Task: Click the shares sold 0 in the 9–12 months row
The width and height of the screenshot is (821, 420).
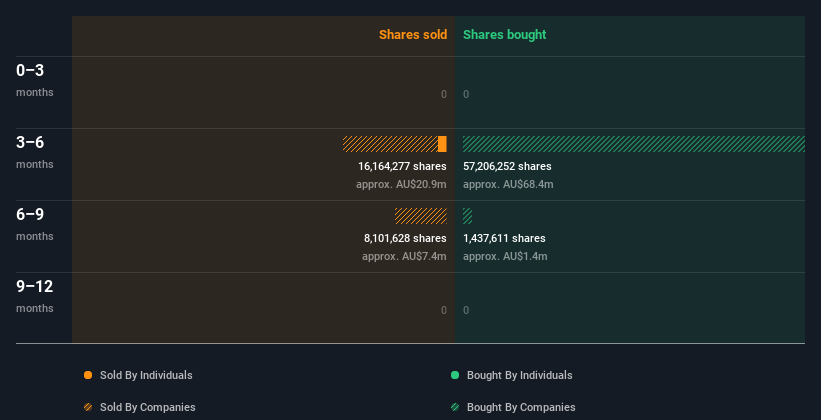Action: 444,310
